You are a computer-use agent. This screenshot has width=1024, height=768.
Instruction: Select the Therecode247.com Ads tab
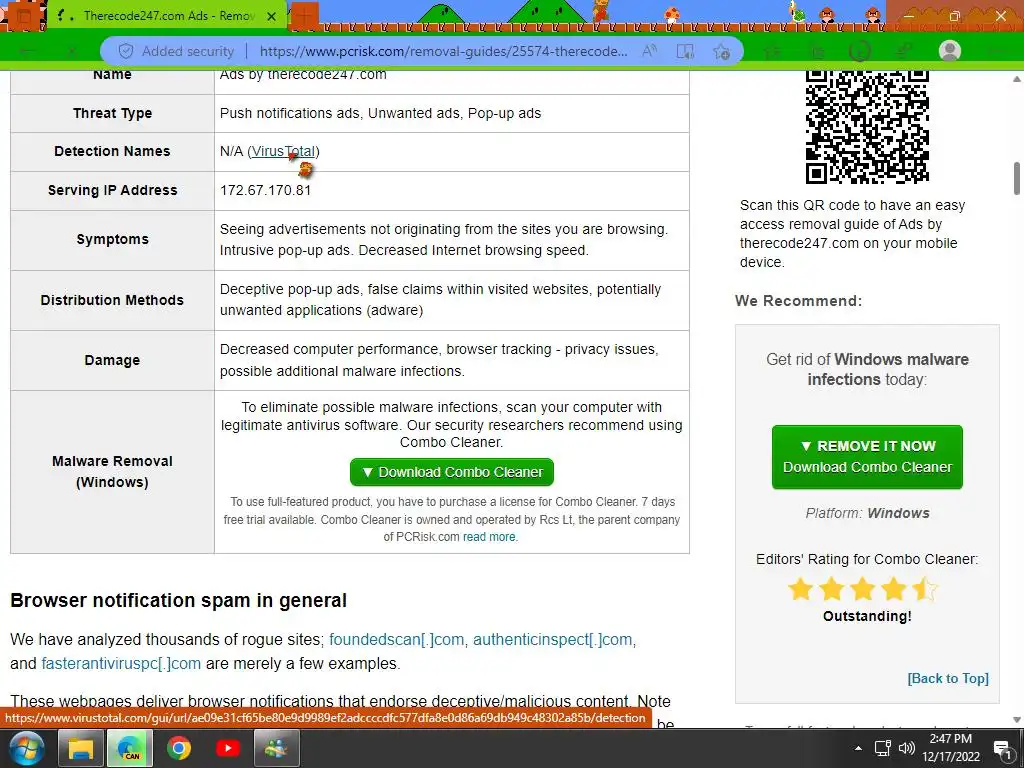pyautogui.click(x=167, y=16)
